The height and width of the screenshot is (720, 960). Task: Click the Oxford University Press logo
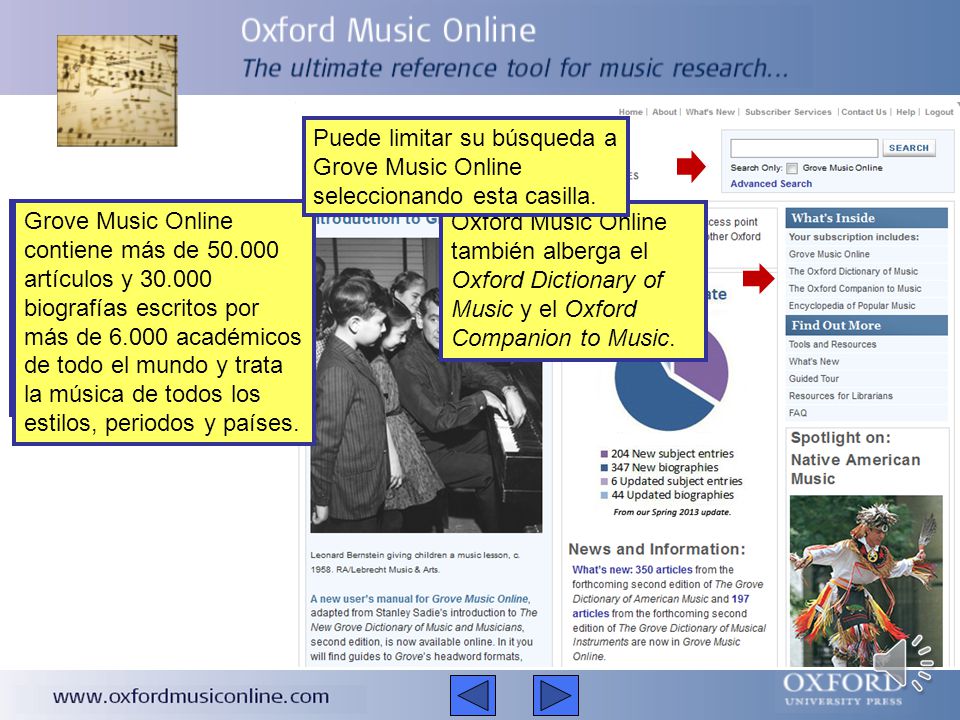coord(842,690)
